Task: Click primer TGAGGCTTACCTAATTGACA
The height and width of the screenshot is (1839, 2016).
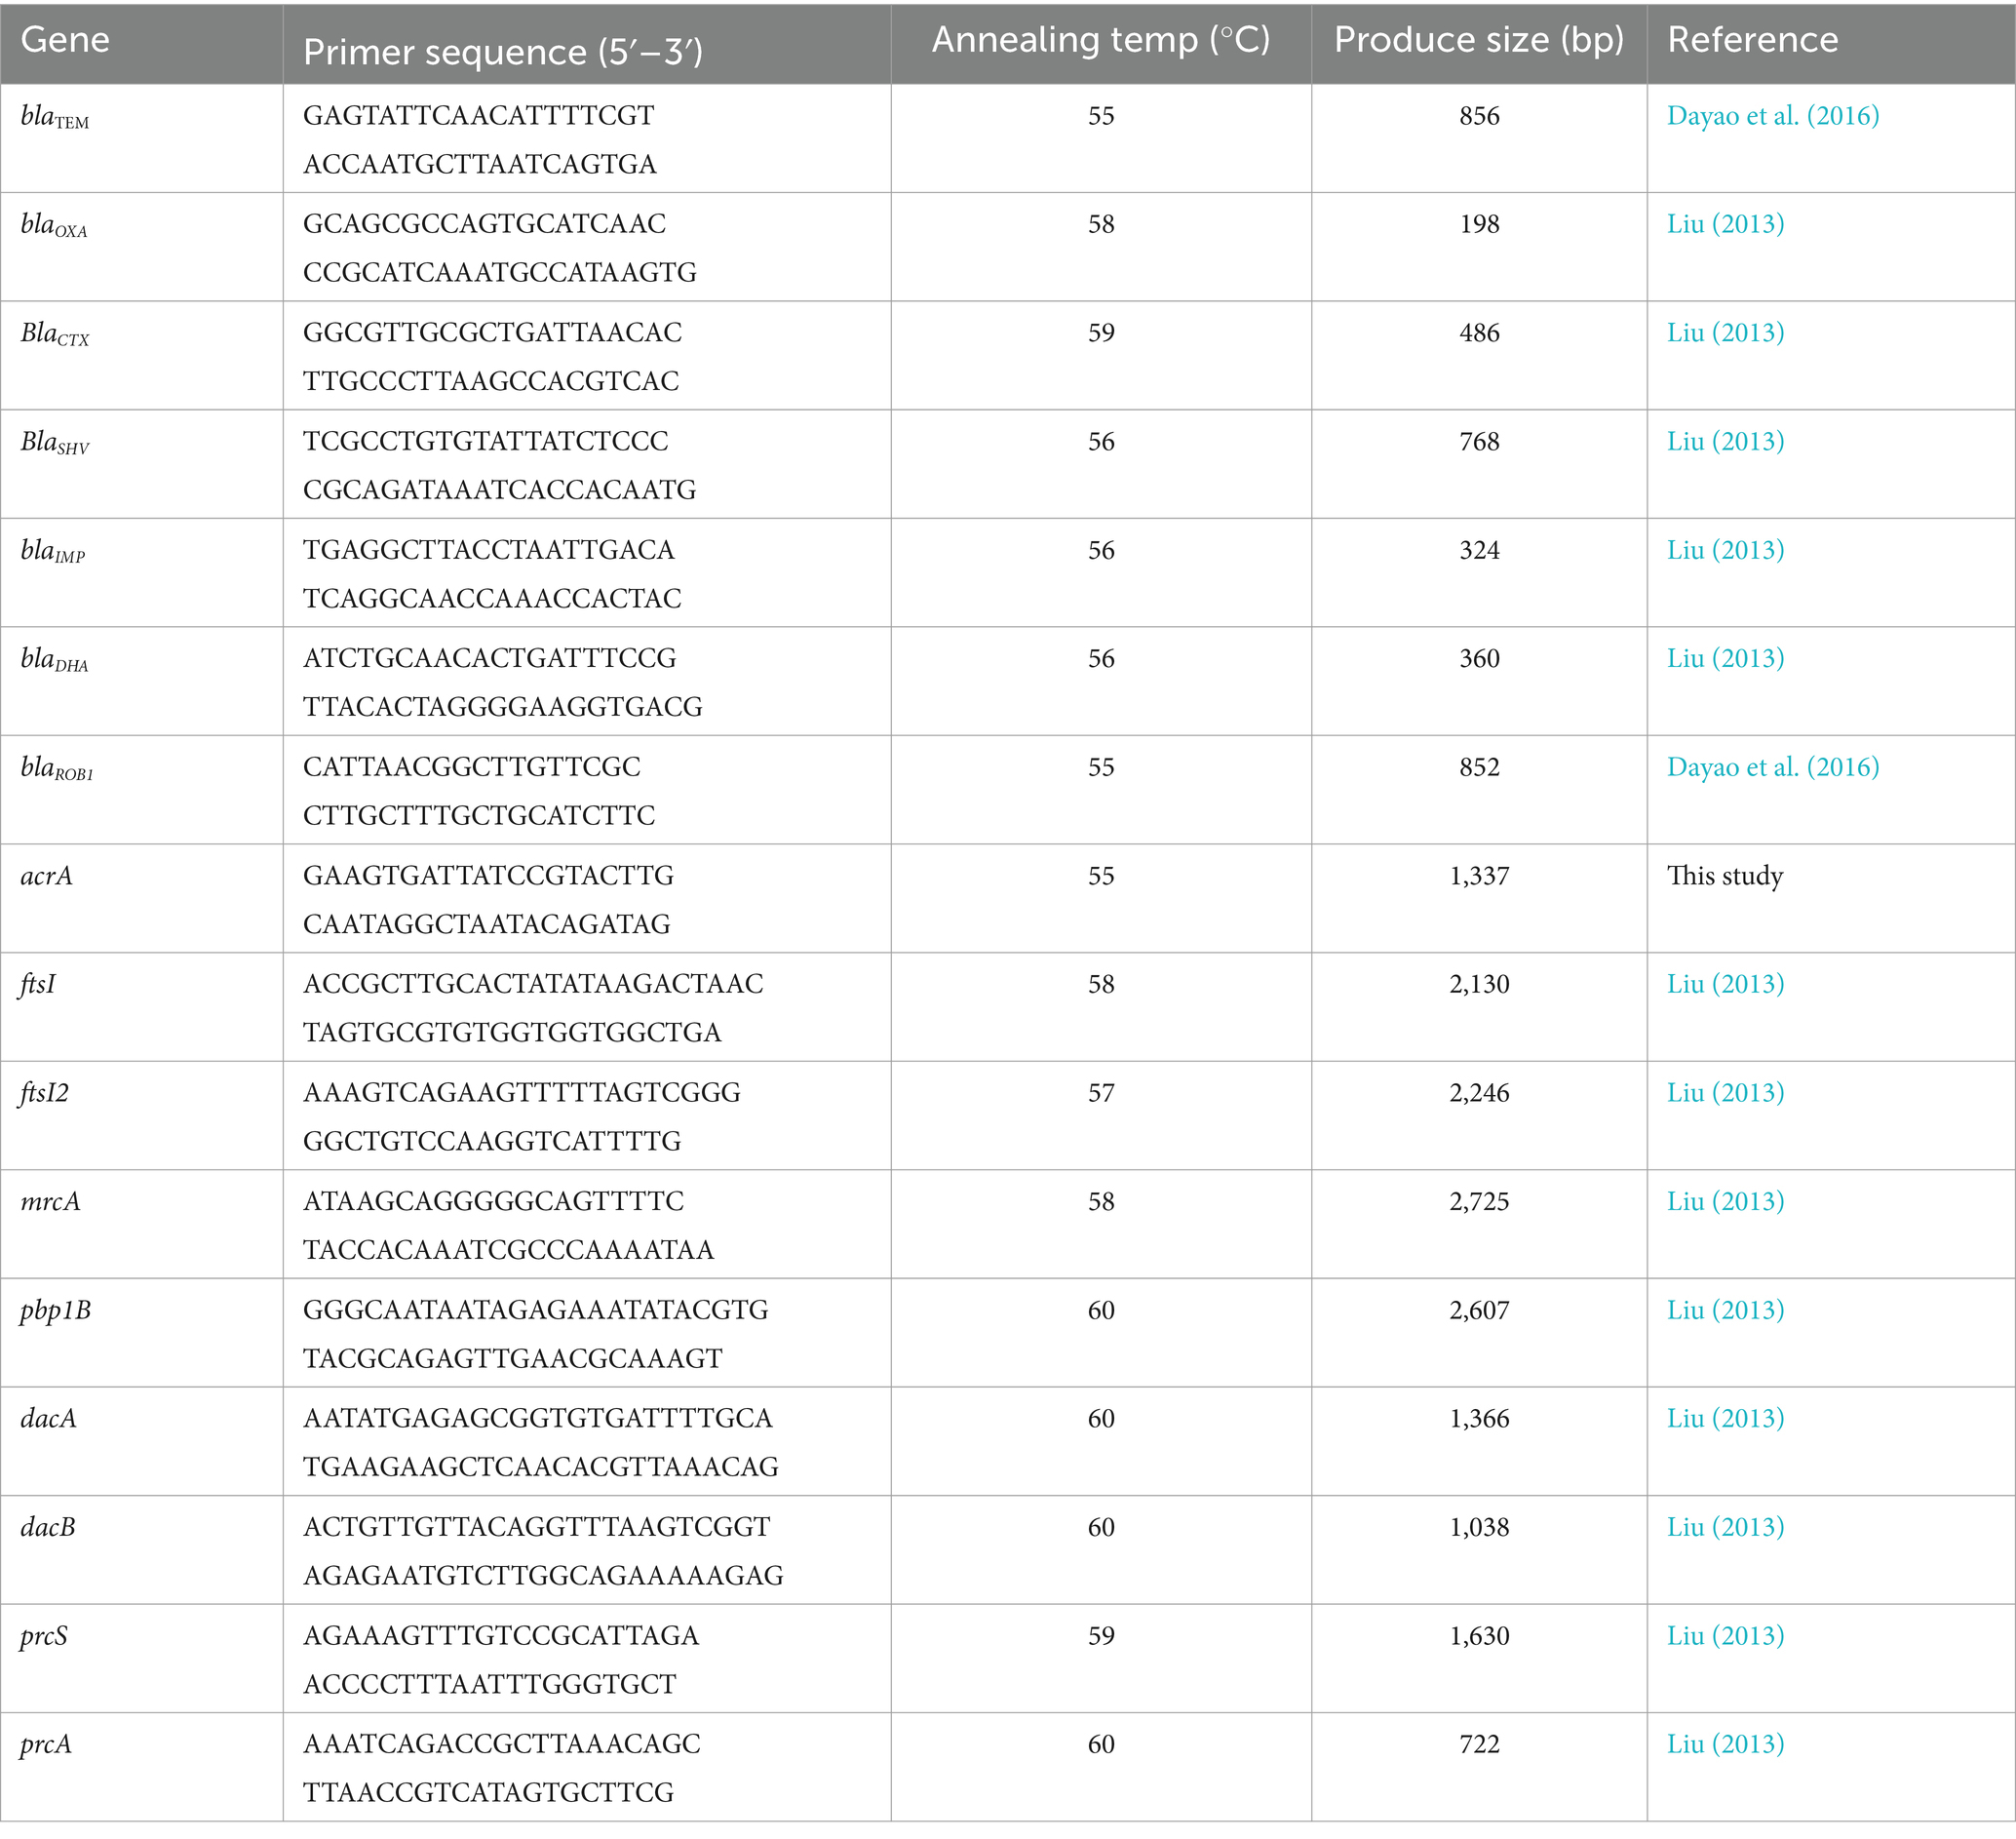Action: point(489,551)
